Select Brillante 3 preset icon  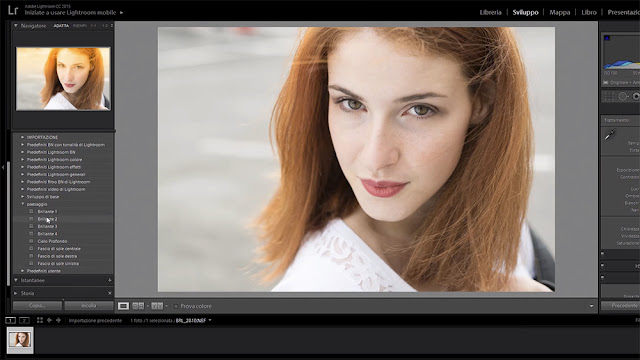(x=31, y=226)
